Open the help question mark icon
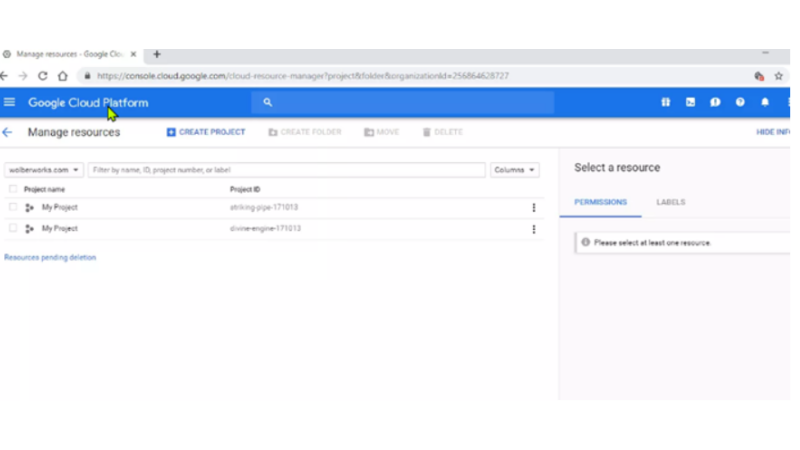 click(740, 103)
